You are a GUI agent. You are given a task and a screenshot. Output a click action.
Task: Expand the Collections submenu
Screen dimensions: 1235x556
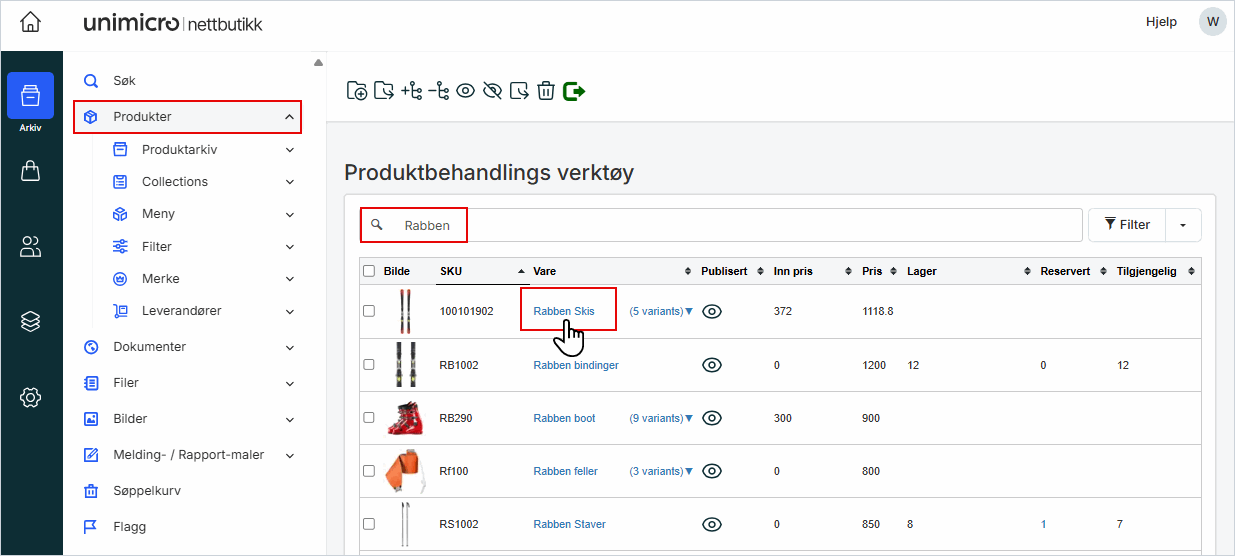click(290, 182)
